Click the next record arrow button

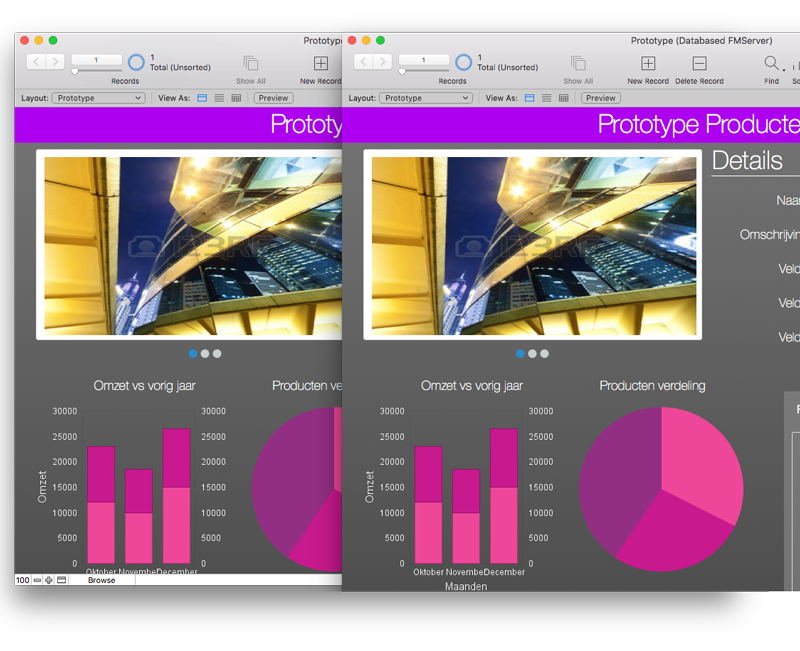coord(383,60)
